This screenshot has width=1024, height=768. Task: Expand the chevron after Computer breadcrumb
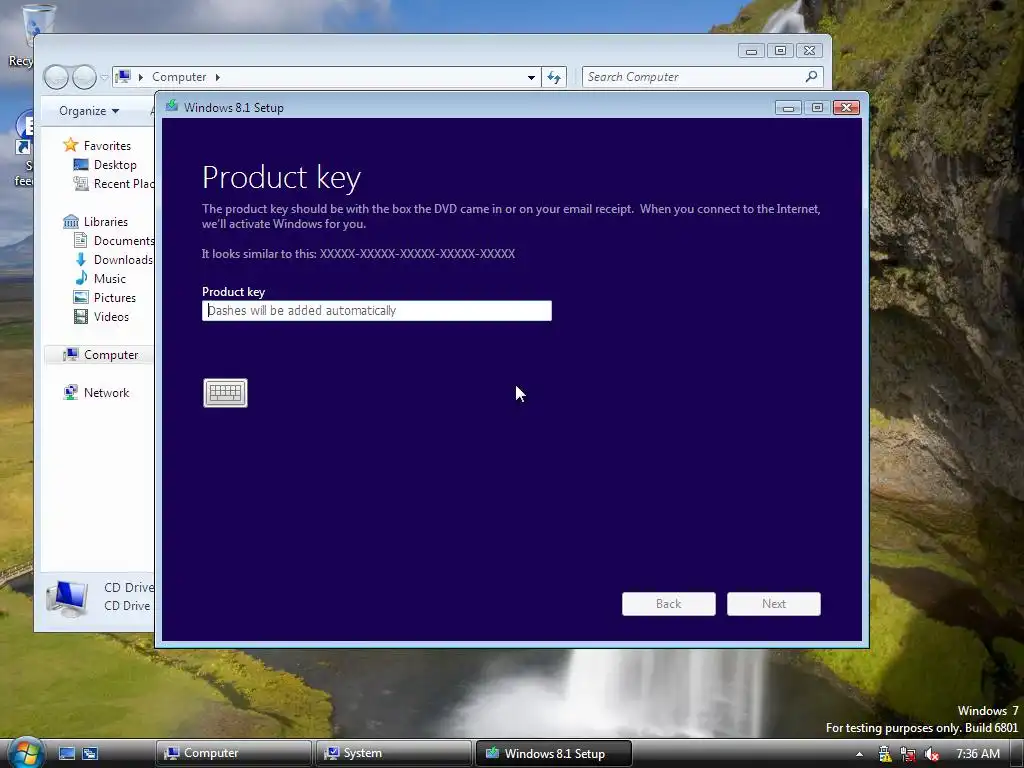coord(217,77)
